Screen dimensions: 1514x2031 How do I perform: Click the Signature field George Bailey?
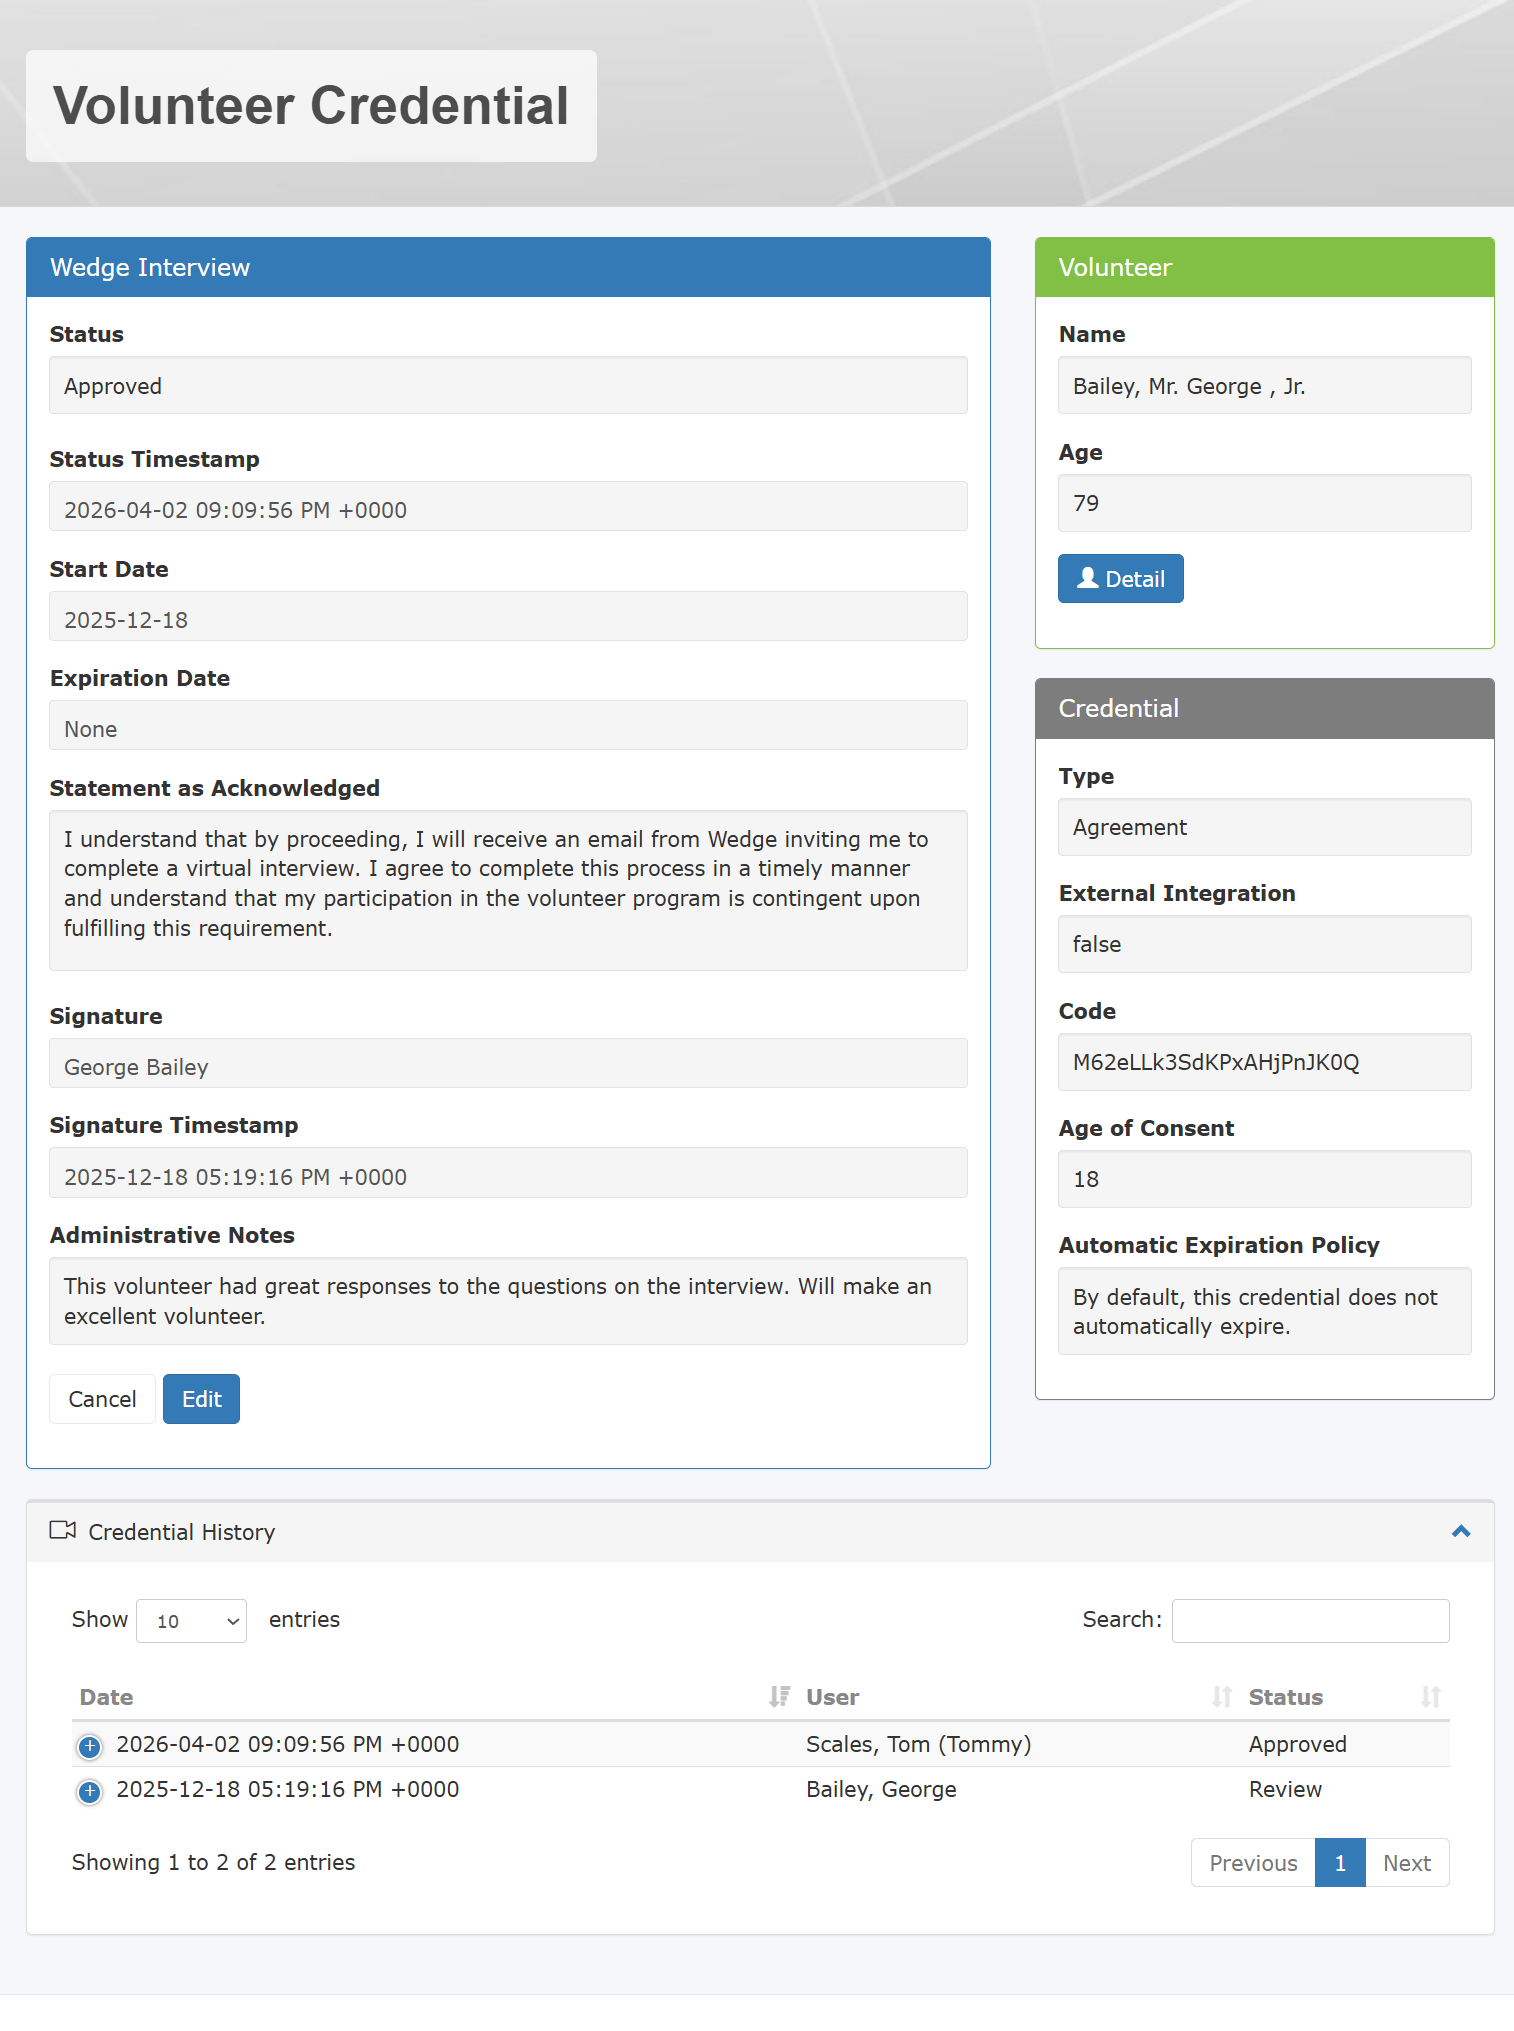[x=508, y=1063]
